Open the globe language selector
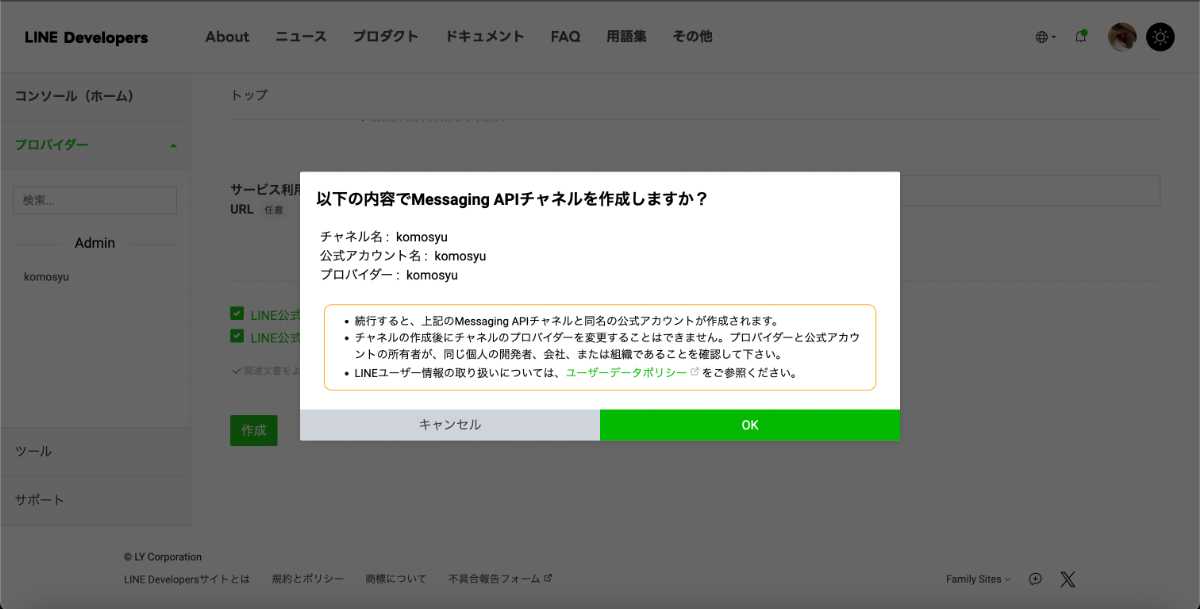 click(x=1046, y=37)
